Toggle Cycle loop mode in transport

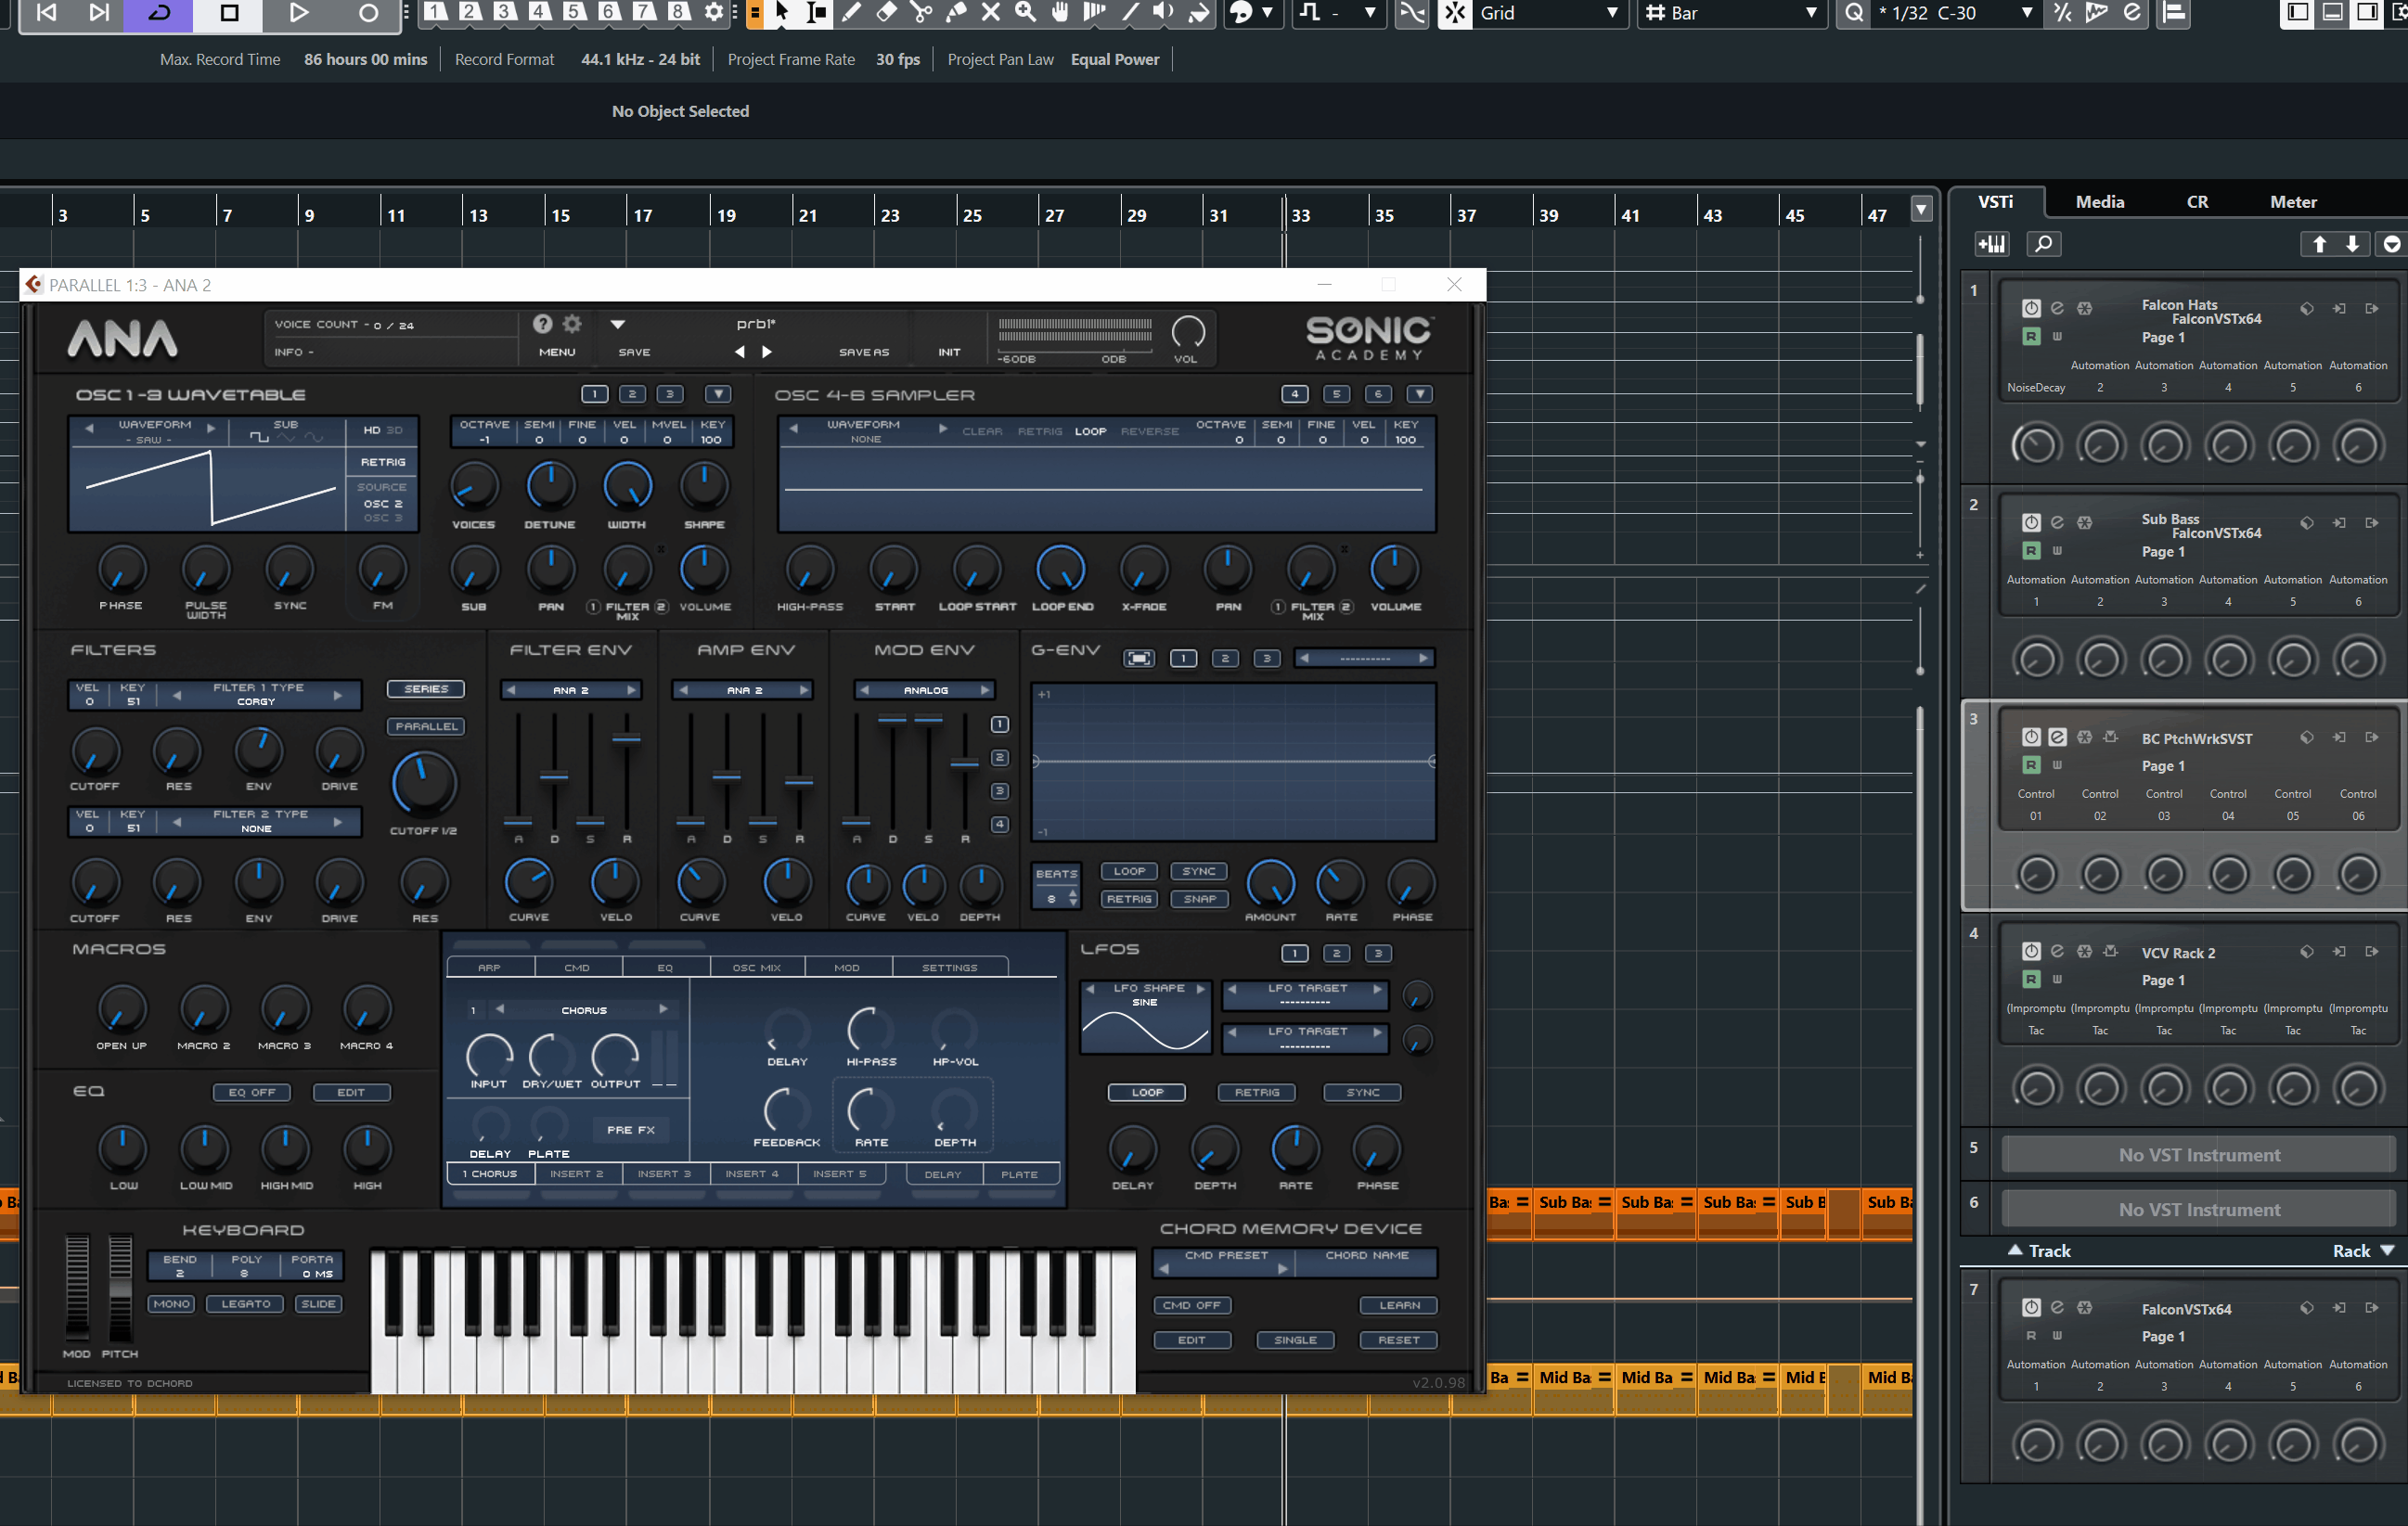point(160,13)
